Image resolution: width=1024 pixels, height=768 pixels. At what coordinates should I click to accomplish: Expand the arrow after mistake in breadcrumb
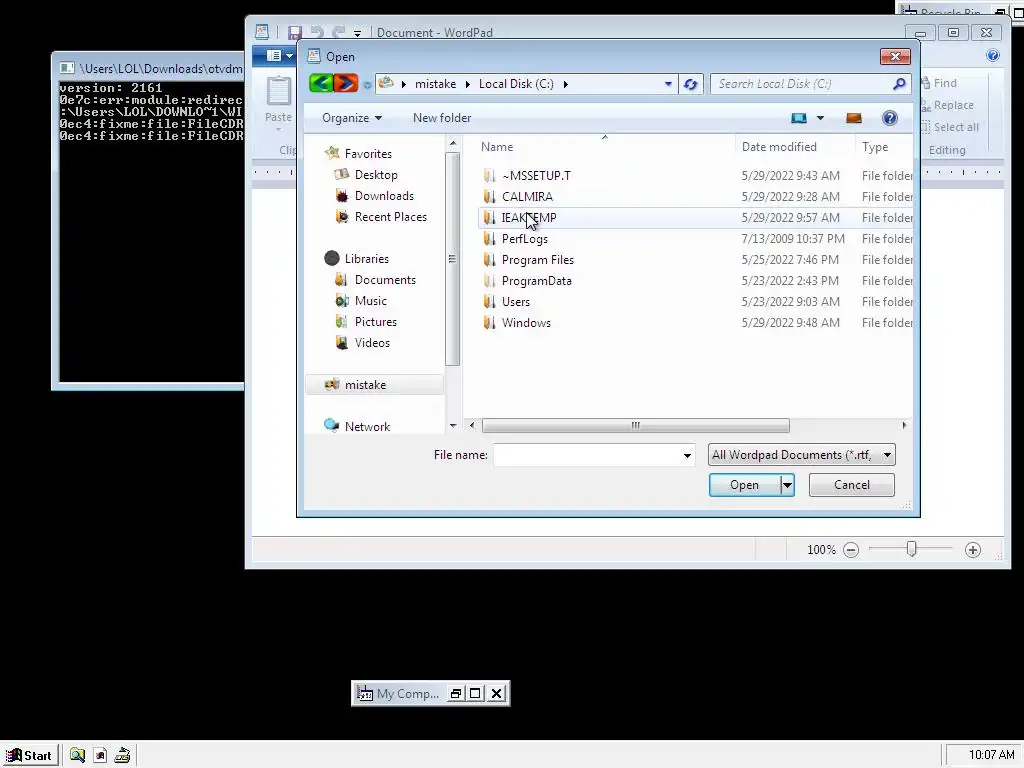point(468,84)
